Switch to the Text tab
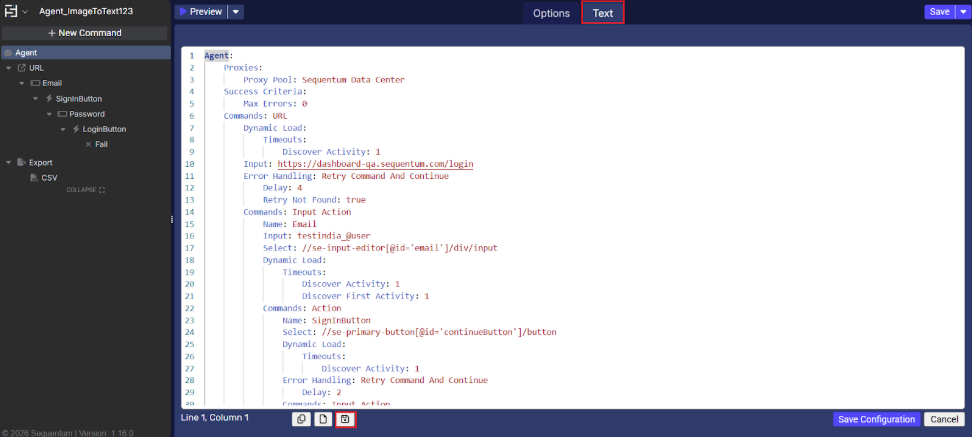972x437 pixels. click(x=602, y=13)
